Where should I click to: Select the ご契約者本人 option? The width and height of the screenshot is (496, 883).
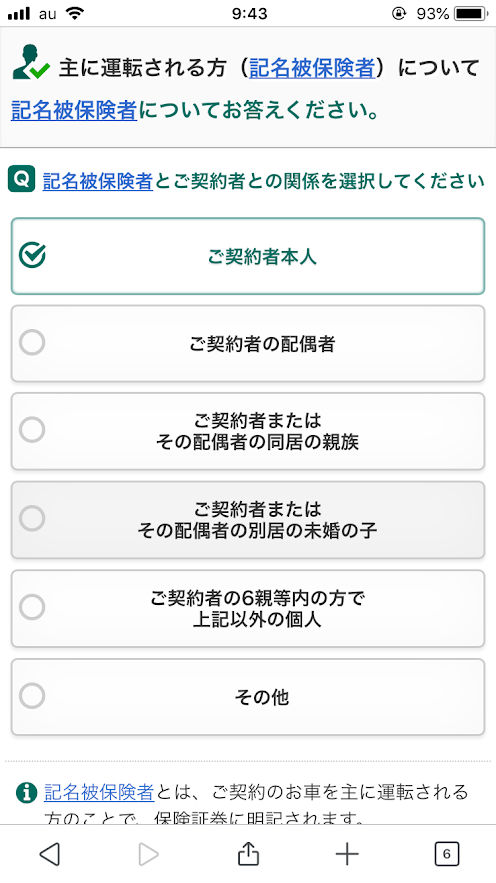click(248, 256)
